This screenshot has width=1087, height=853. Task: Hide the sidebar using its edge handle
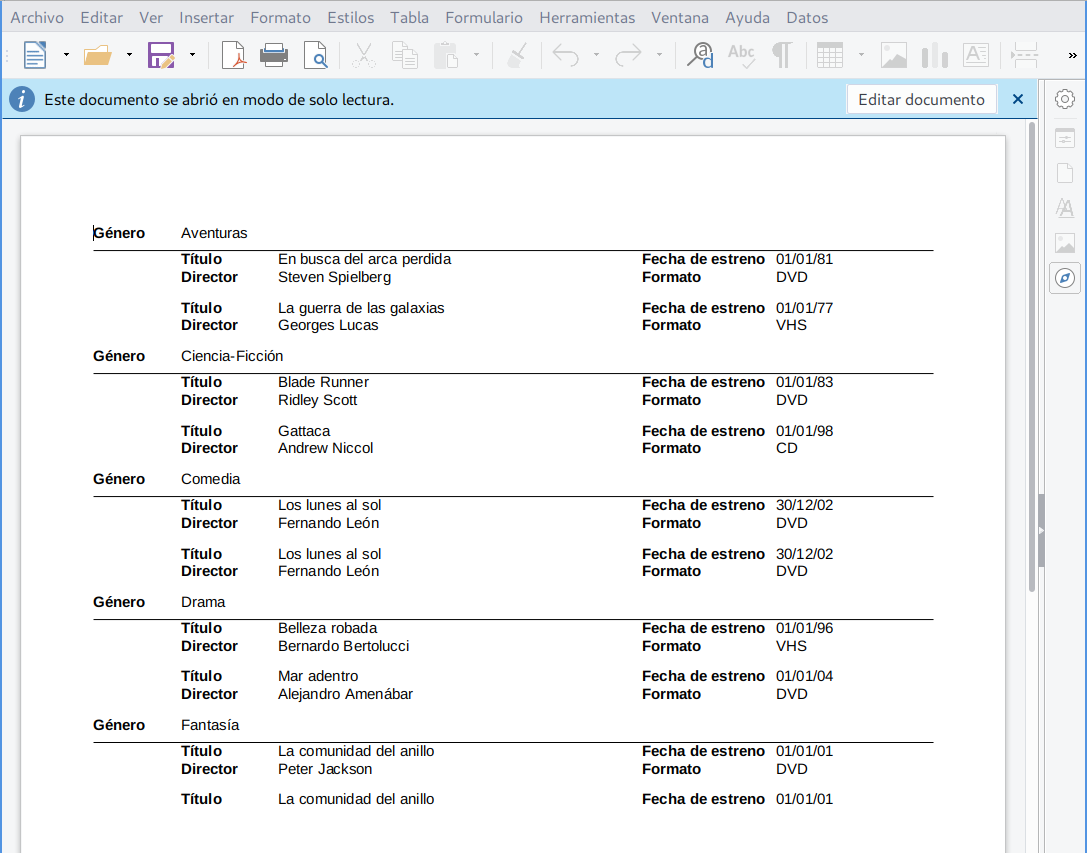pyautogui.click(x=1041, y=531)
